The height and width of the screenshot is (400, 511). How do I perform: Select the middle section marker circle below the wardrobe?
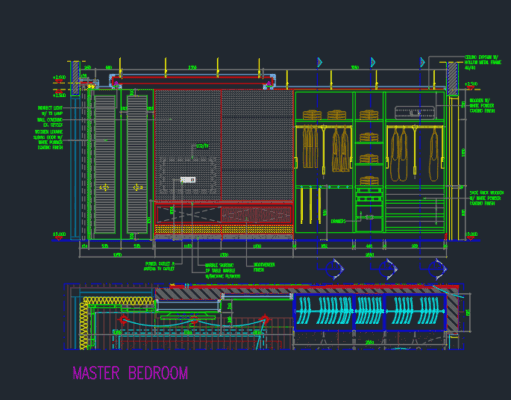click(388, 269)
